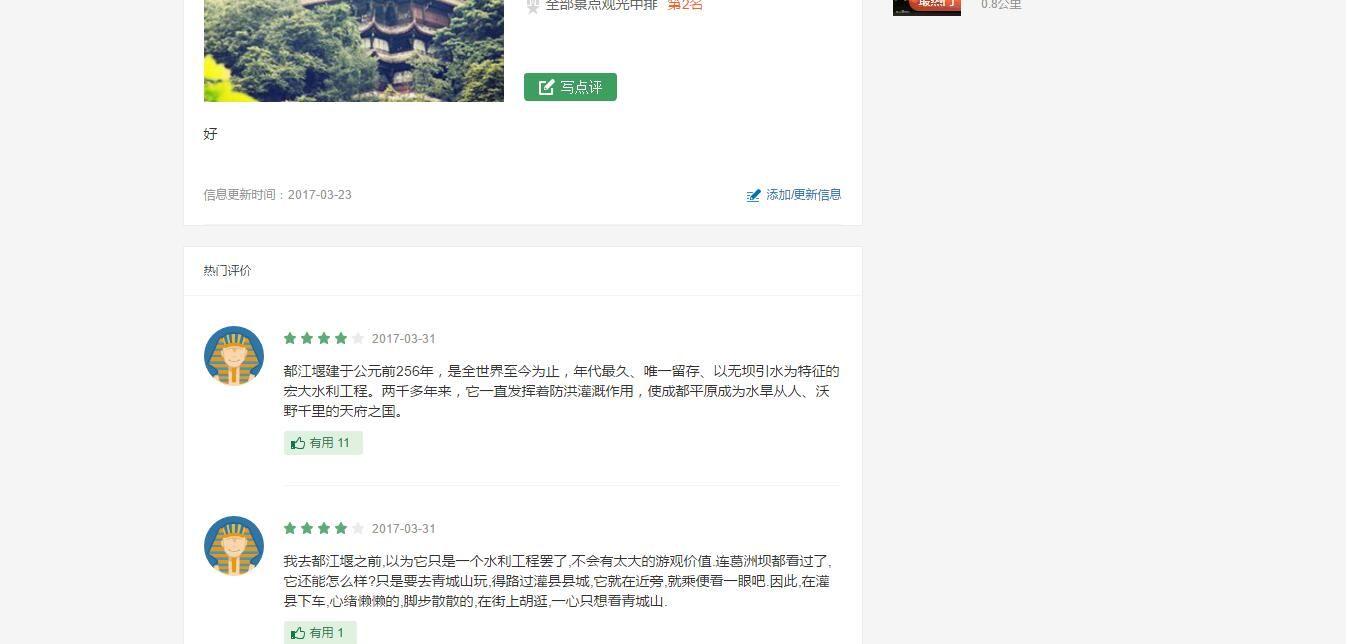Click the empty fifth star of the first review

(x=358, y=338)
